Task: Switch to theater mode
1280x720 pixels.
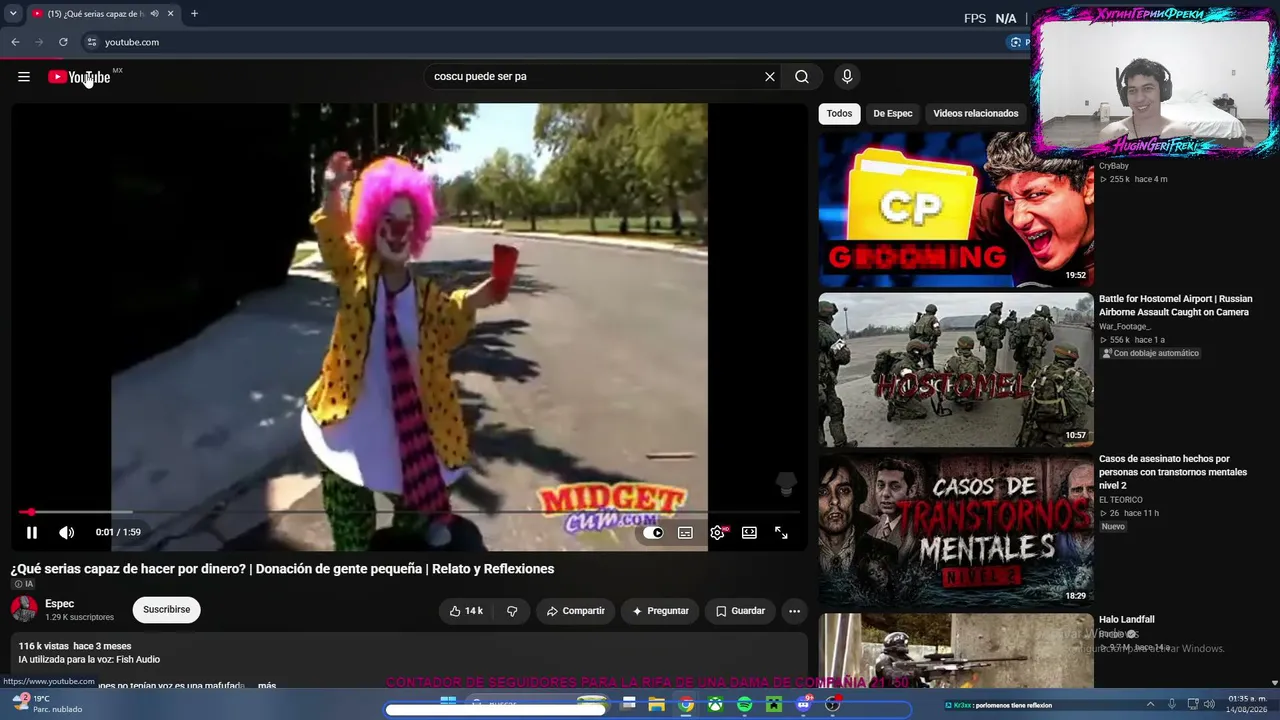Action: pyautogui.click(x=749, y=533)
